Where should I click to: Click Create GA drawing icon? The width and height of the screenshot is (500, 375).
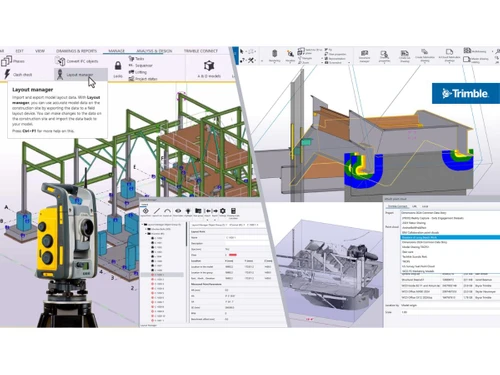404,54
